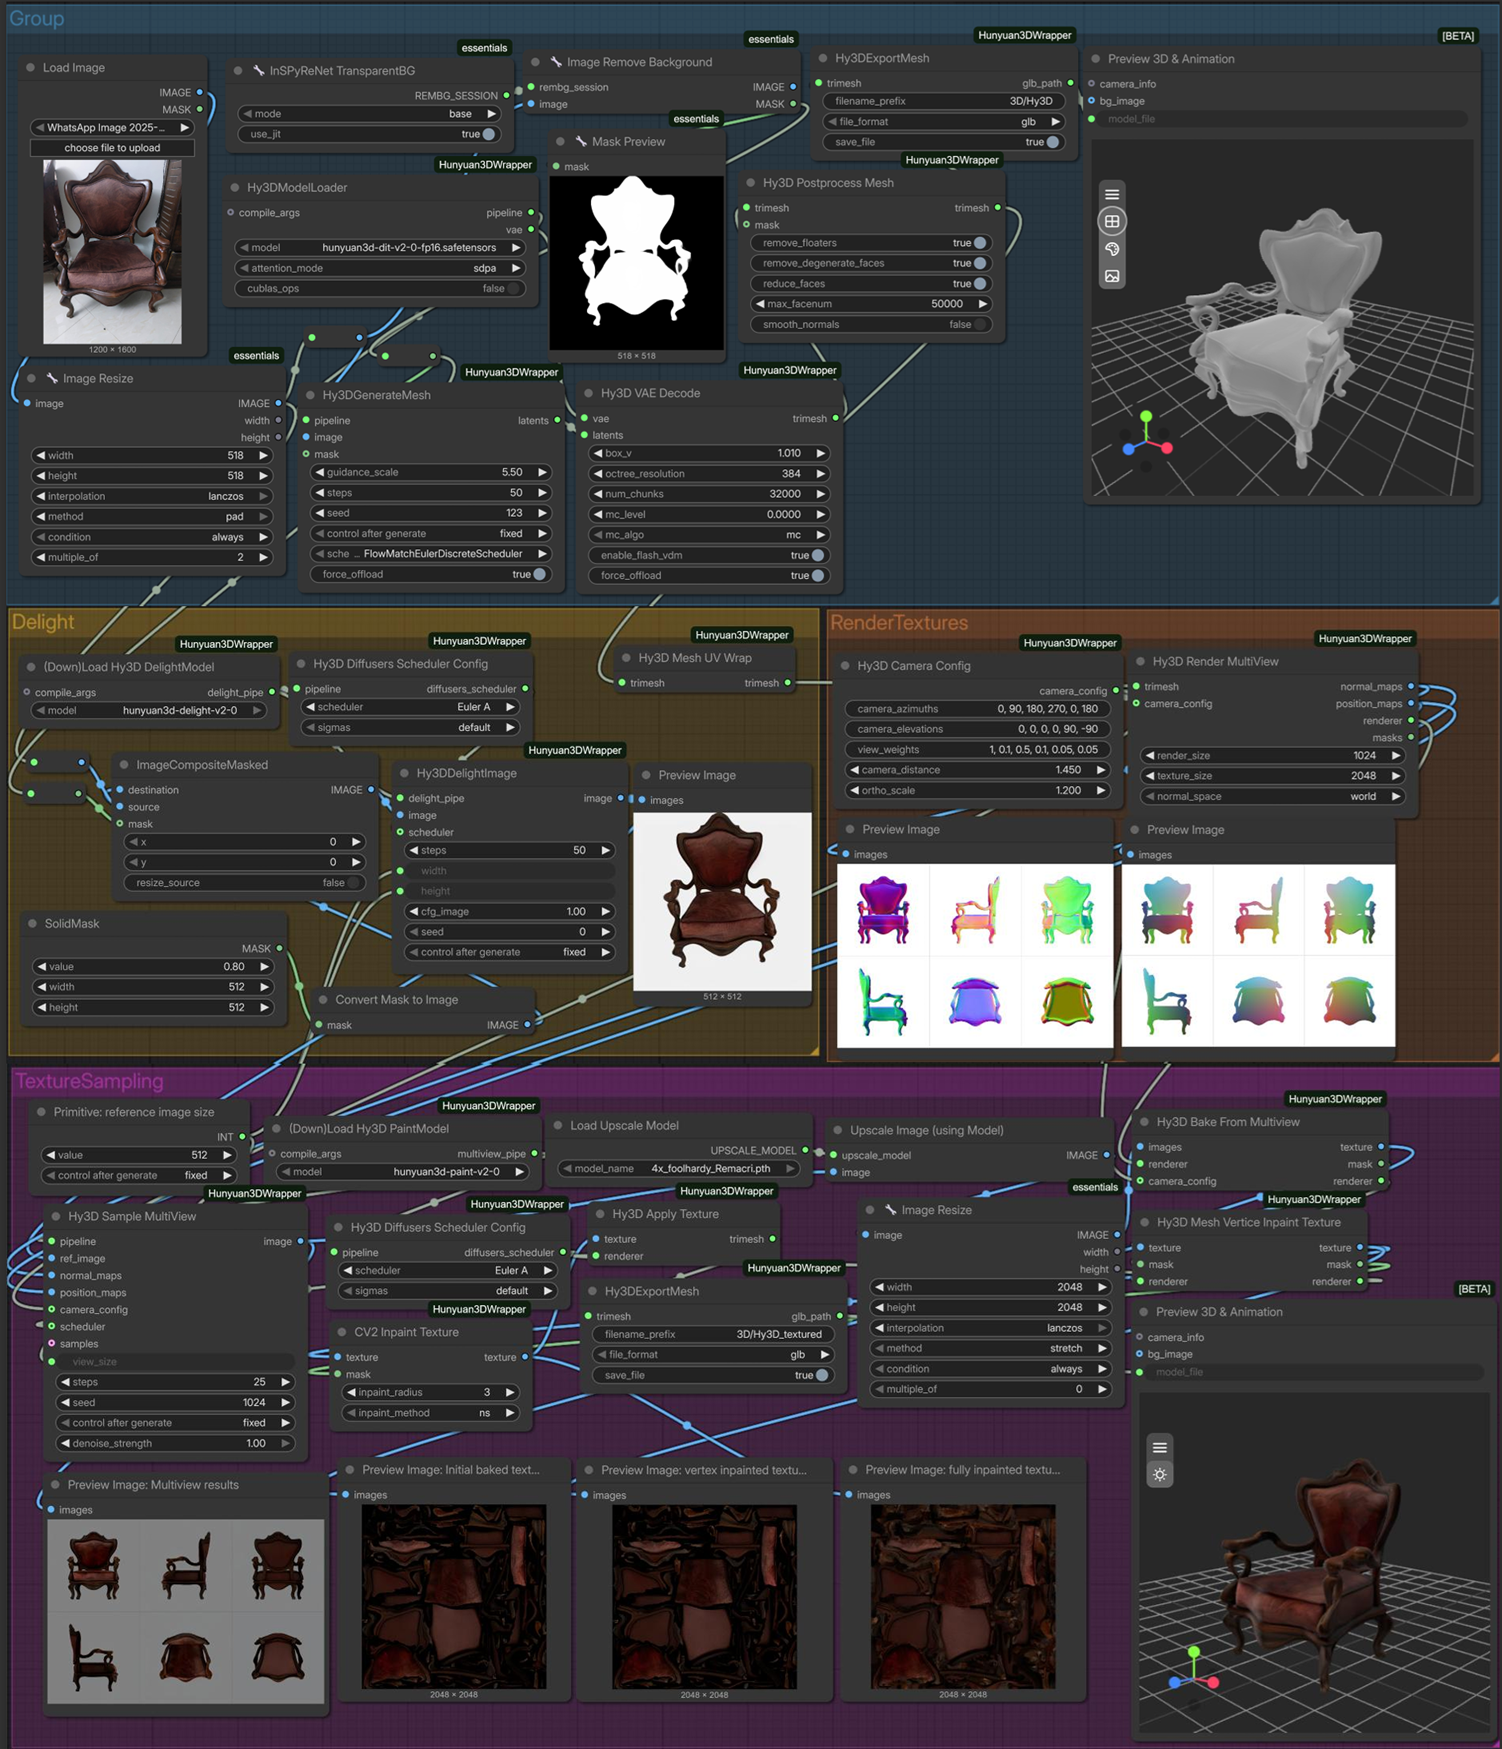Open hunyuan3d-paint-v2-0 model dropdown

coord(403,1172)
